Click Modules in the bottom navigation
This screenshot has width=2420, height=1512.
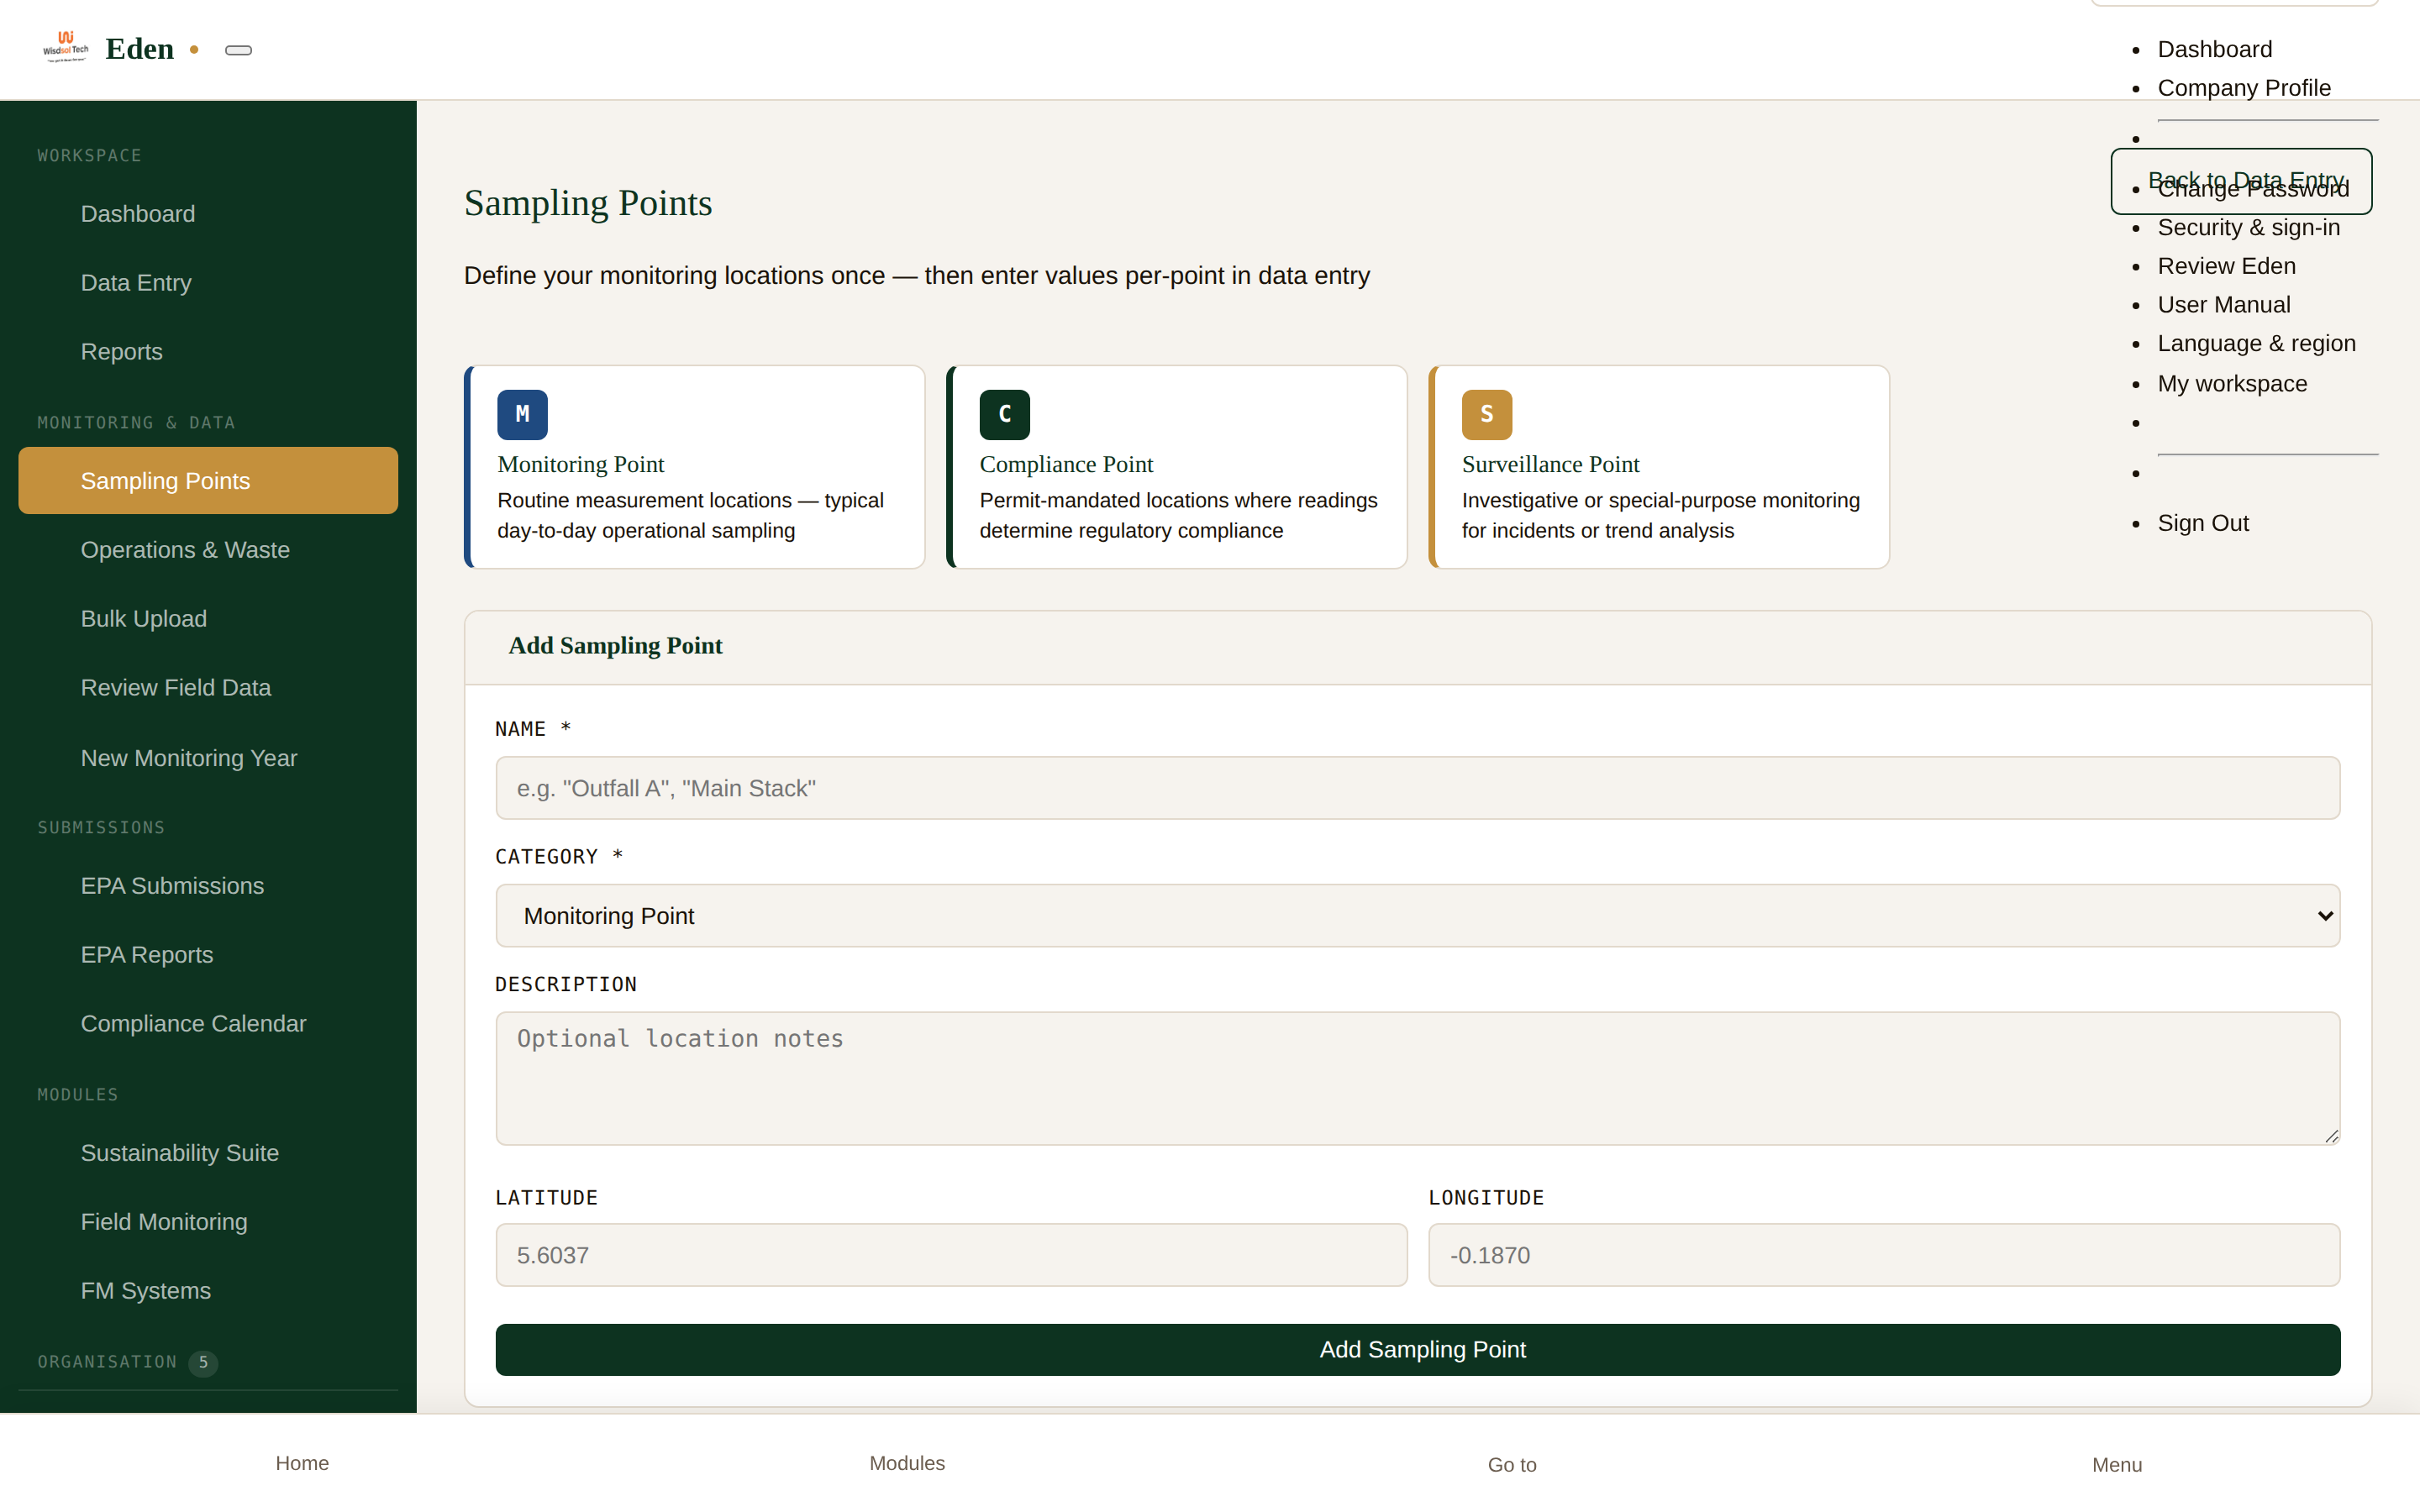(907, 1463)
